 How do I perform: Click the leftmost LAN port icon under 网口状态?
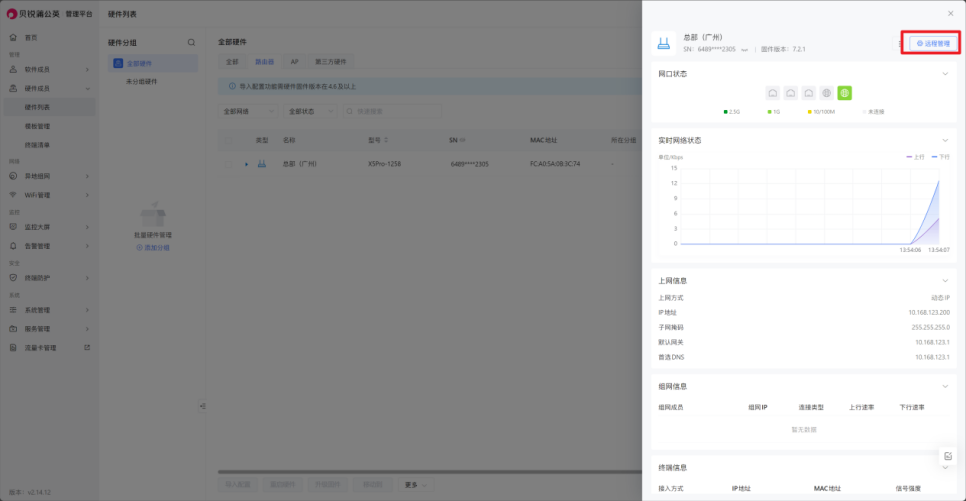[x=772, y=93]
